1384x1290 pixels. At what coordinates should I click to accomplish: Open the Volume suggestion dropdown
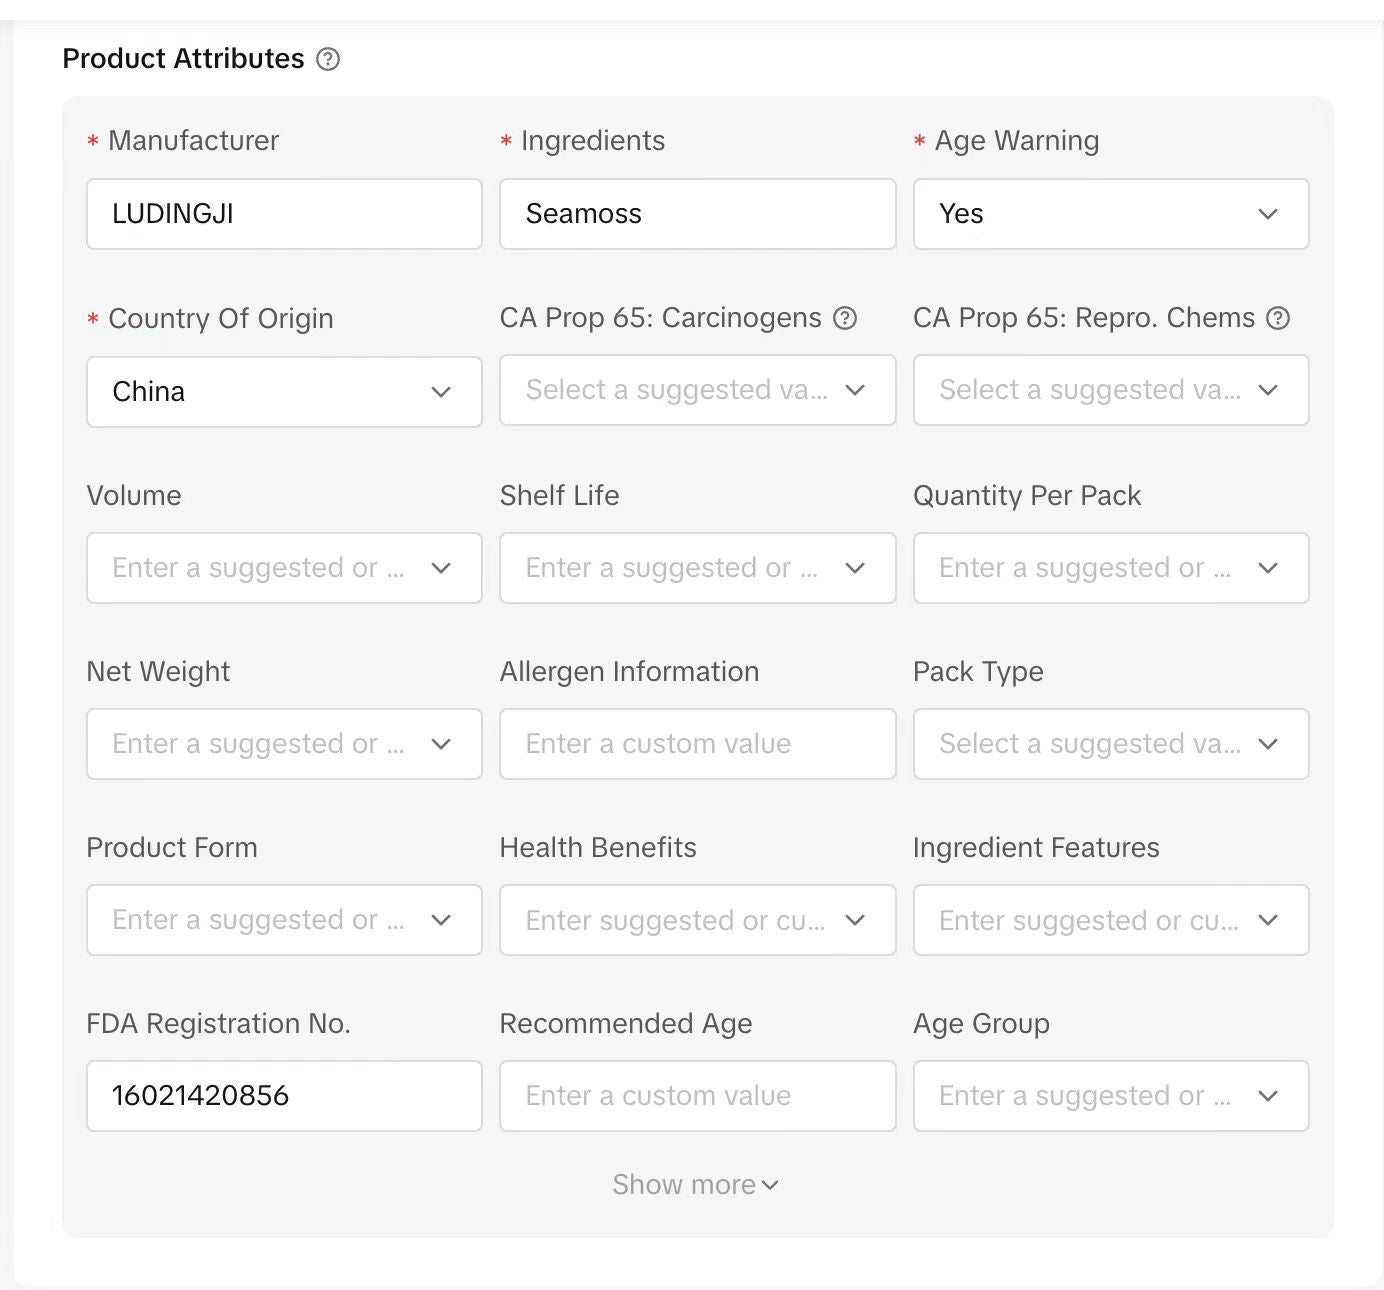(x=284, y=568)
